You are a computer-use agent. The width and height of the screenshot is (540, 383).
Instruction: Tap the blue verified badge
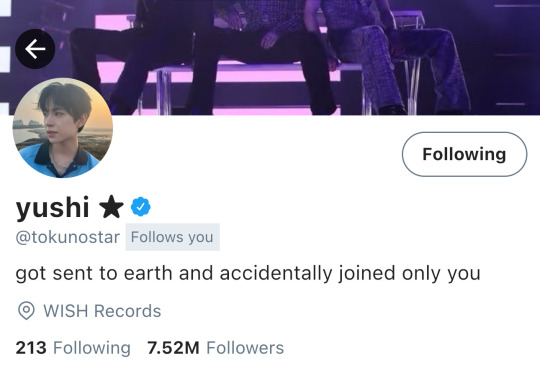click(141, 207)
